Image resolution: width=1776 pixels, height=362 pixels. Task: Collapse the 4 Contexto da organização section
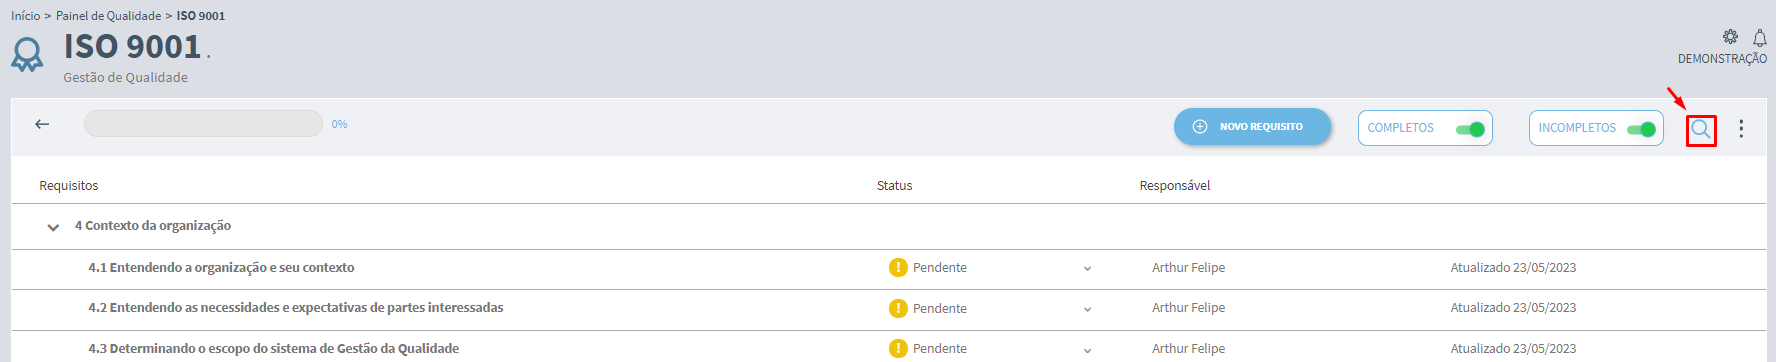tap(53, 227)
